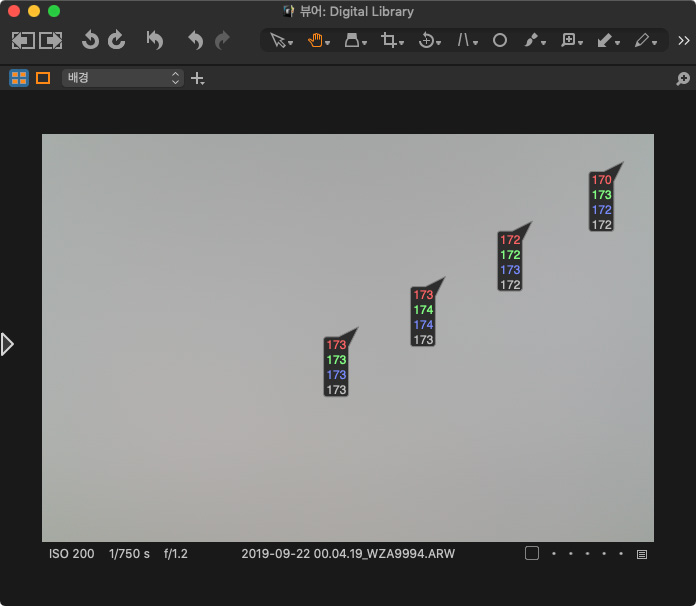Toggle the color tag square checkbox
Screen dimensions: 696x606
tap(532, 553)
